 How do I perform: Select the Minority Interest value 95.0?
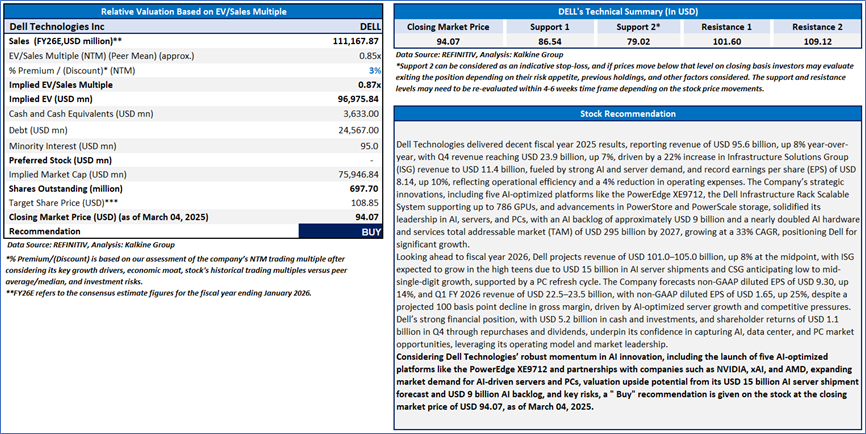369,146
